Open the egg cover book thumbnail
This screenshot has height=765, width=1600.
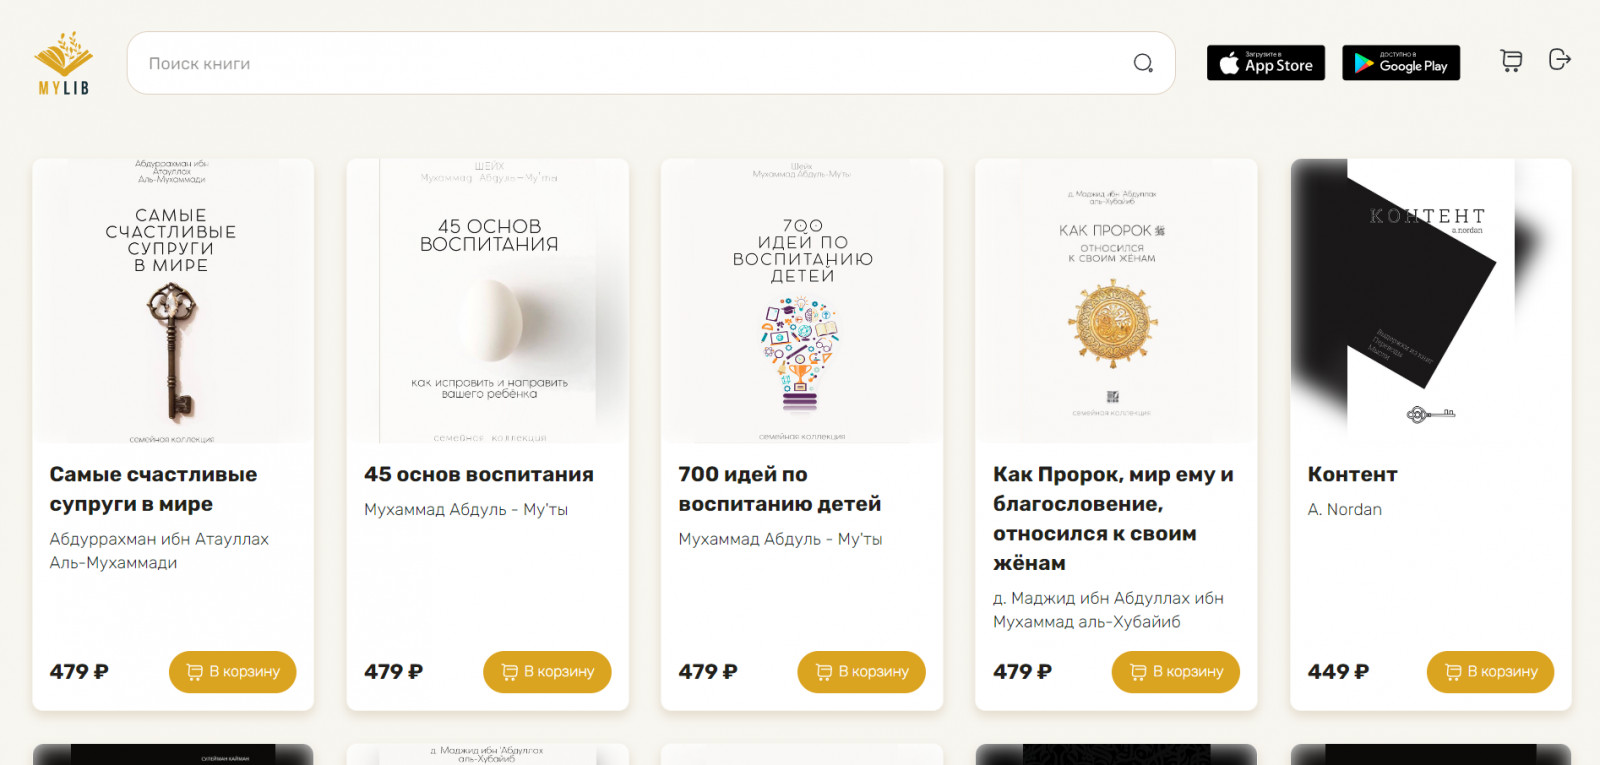[x=488, y=301]
